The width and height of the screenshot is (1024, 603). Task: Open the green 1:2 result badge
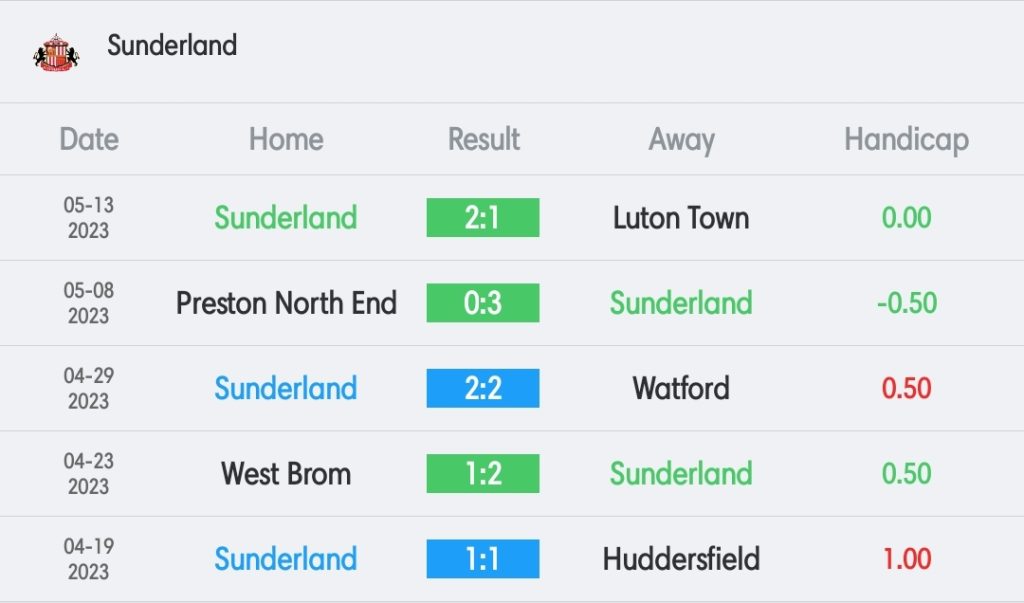[x=483, y=473]
